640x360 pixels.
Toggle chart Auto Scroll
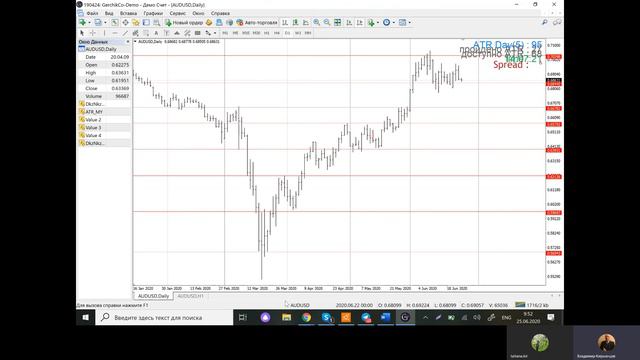click(x=349, y=22)
